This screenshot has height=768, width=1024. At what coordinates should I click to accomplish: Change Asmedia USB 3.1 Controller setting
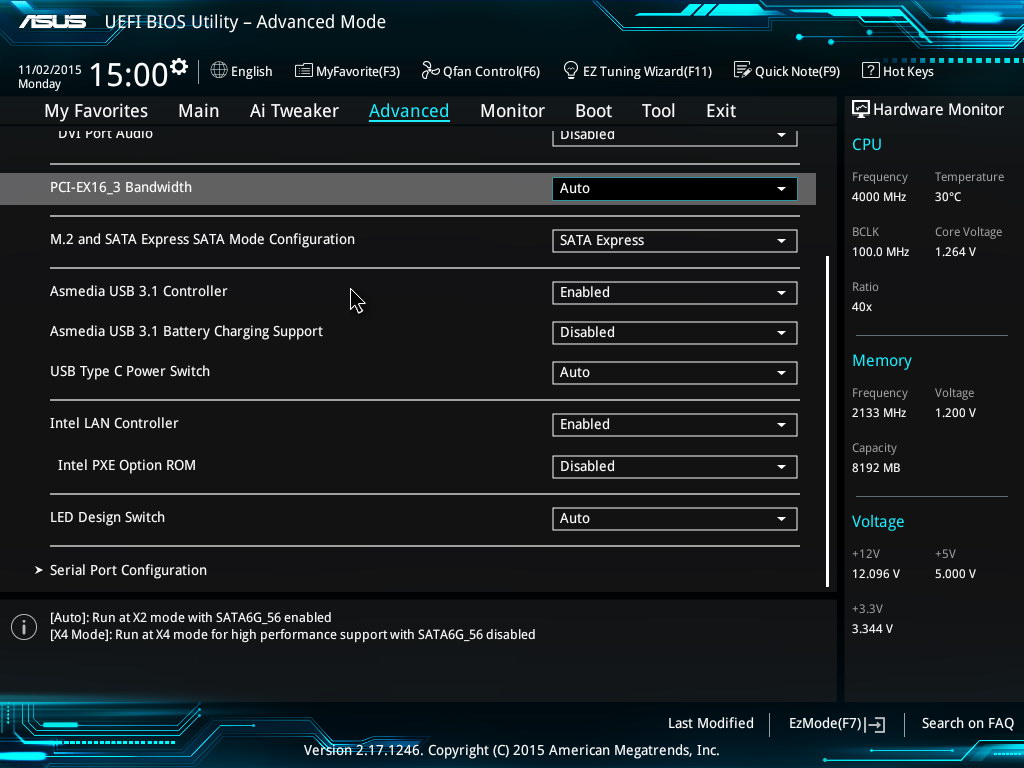674,292
